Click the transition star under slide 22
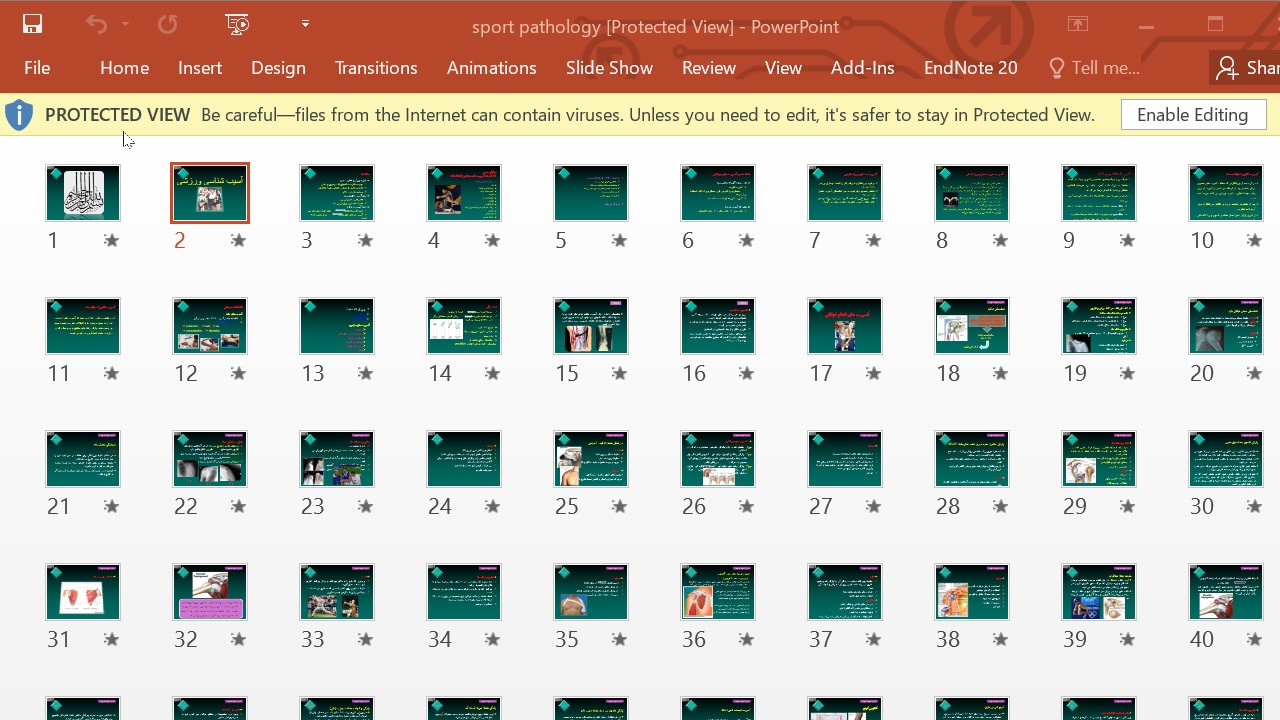1280x720 pixels. coord(238,506)
